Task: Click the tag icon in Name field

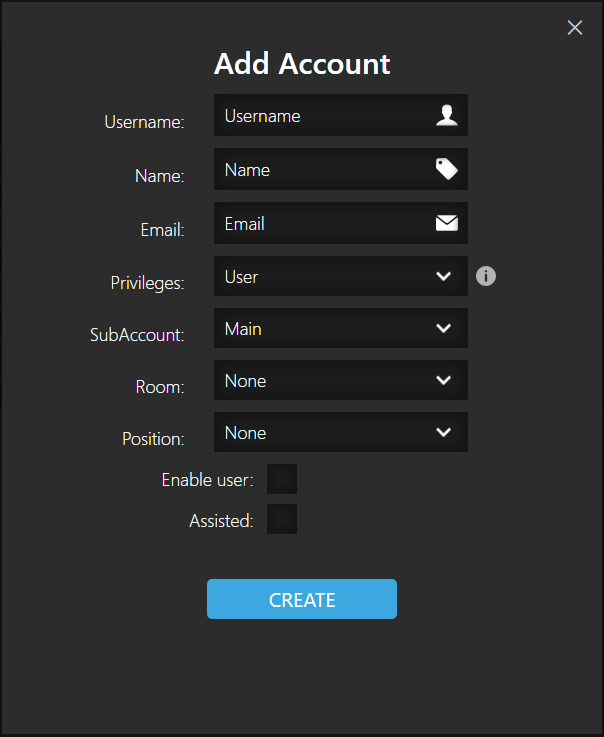Action: tap(447, 169)
